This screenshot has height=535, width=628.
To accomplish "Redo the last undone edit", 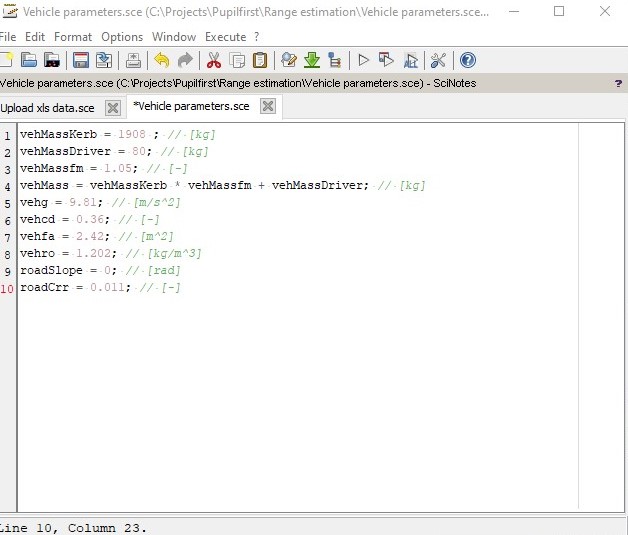I will tap(185, 60).
